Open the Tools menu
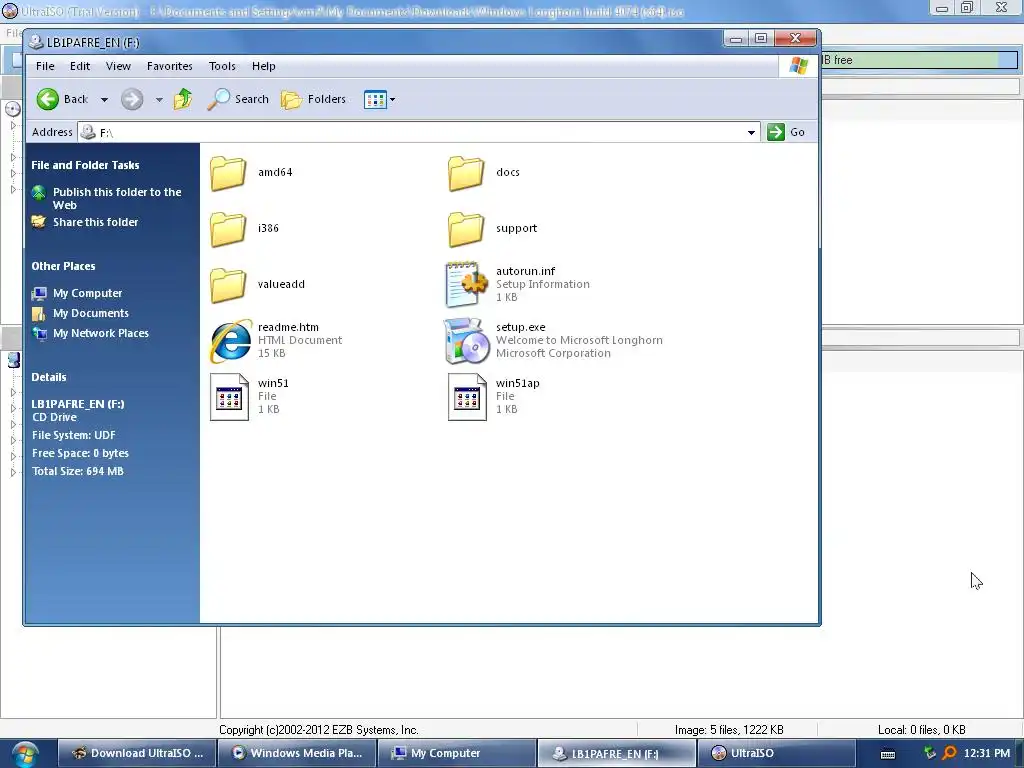This screenshot has width=1024, height=768. [222, 66]
